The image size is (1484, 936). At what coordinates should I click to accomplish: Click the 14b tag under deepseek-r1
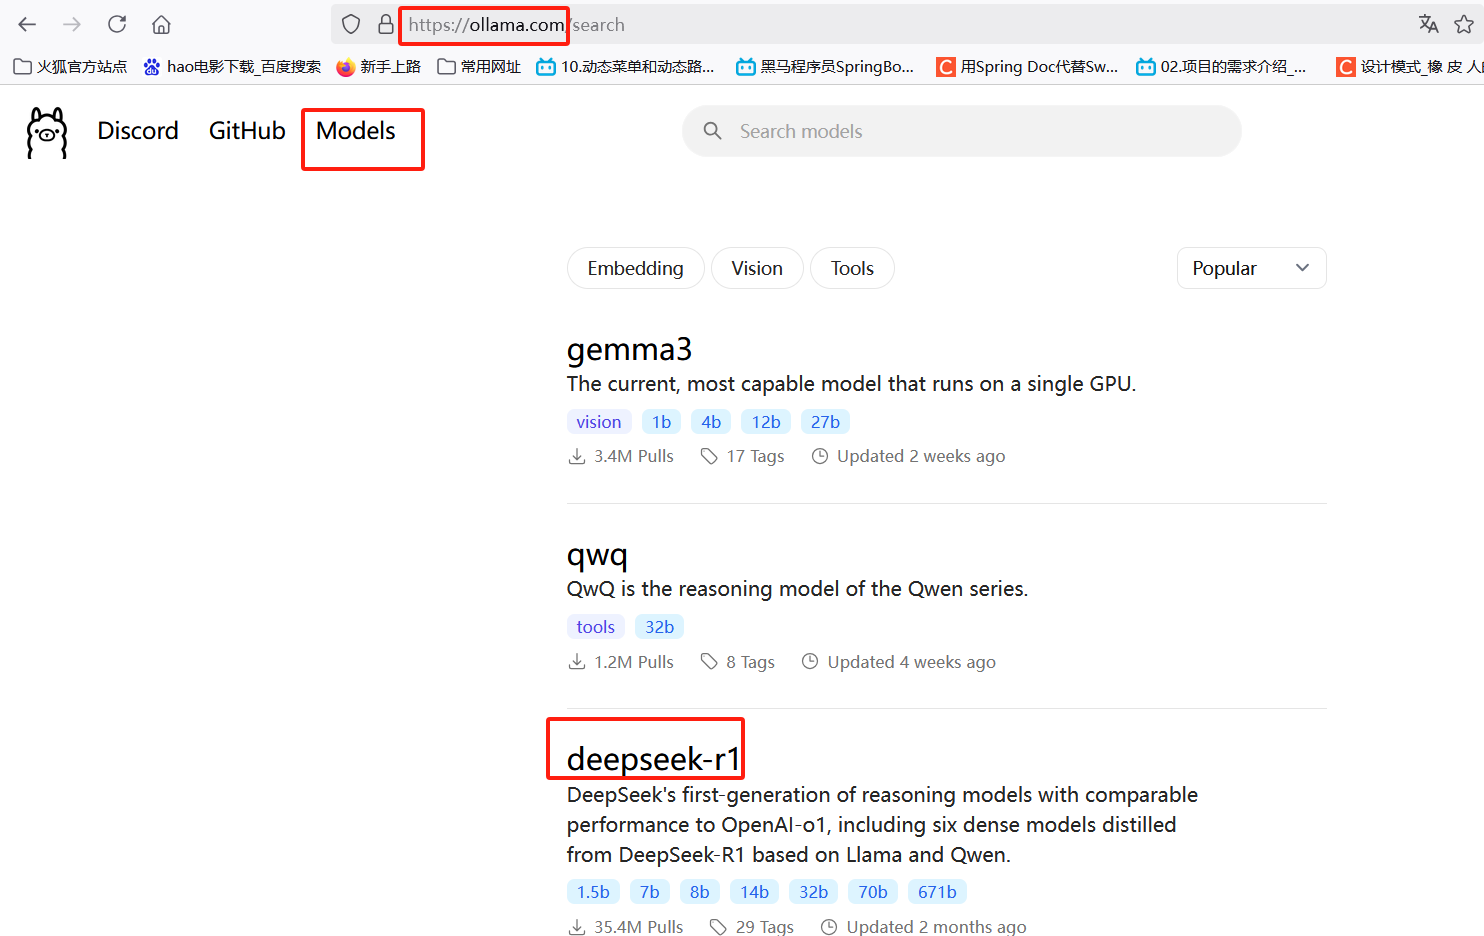754,892
